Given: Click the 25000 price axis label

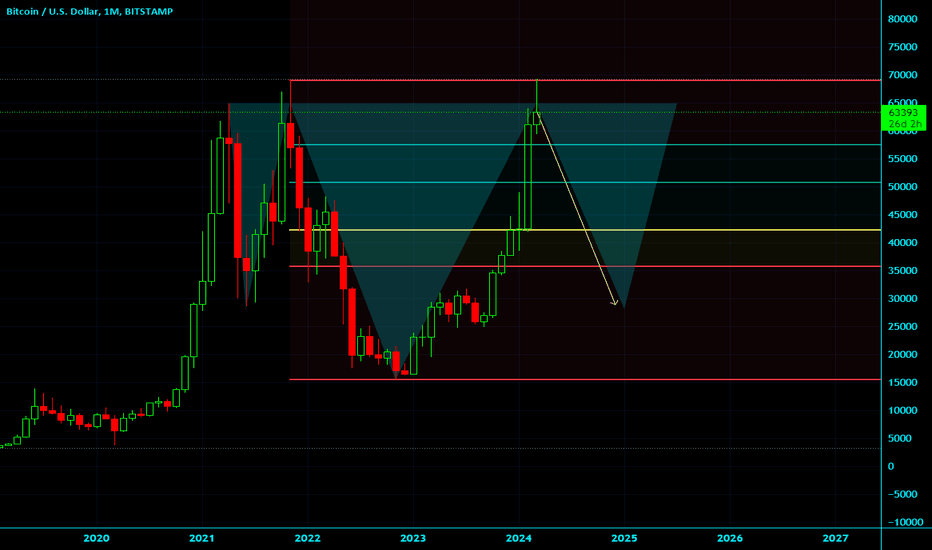Looking at the screenshot, I should (902, 326).
